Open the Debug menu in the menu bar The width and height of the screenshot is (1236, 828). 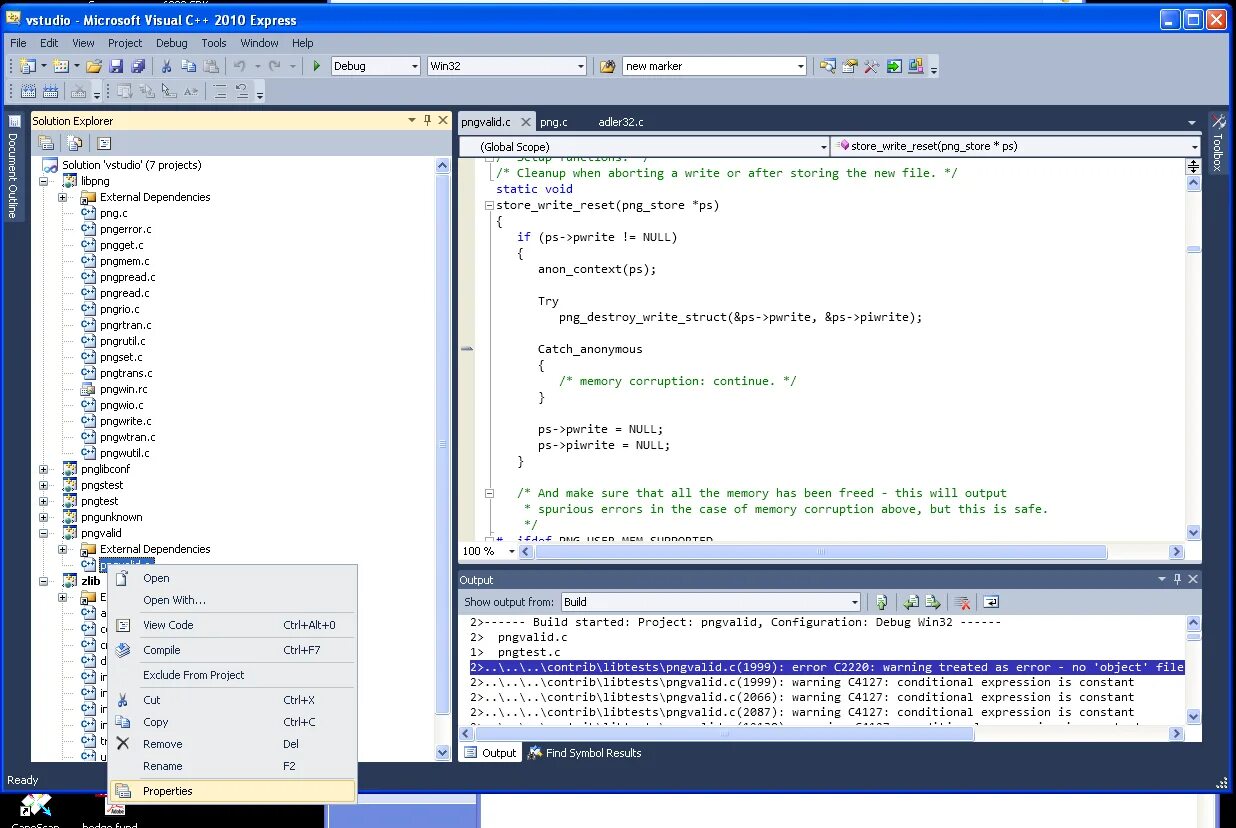tap(171, 43)
